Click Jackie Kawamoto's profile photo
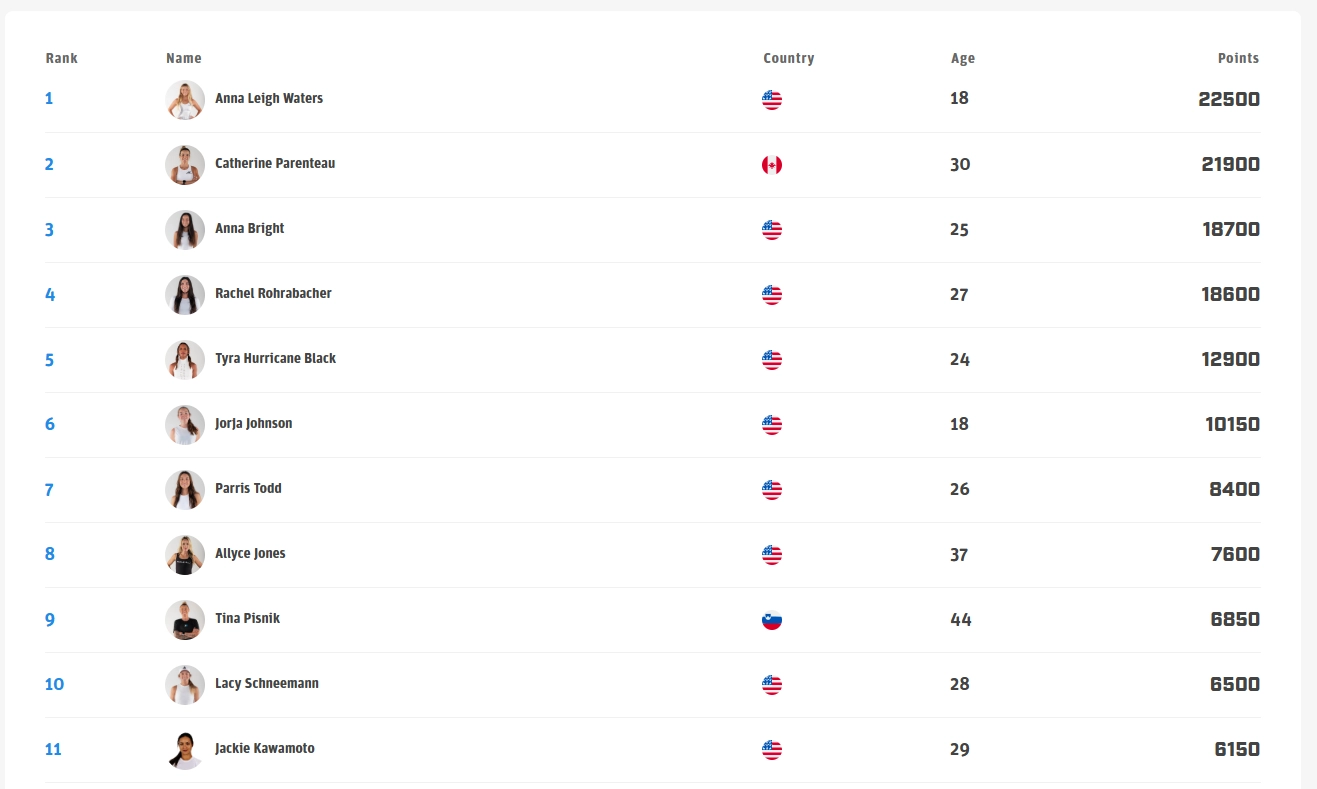1317x789 pixels. click(185, 750)
